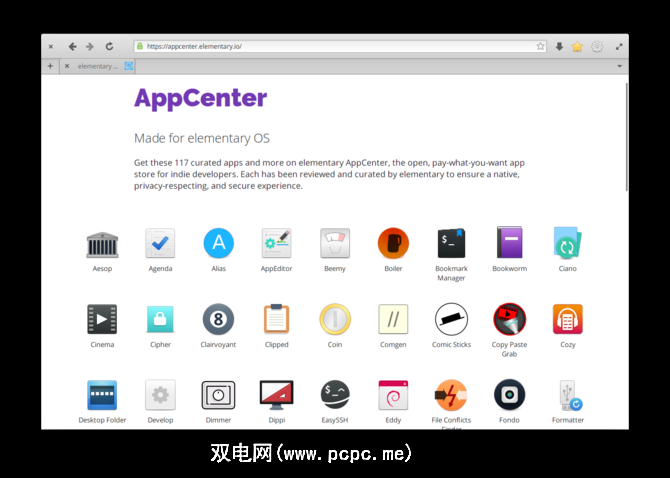Image resolution: width=670 pixels, height=478 pixels.
Task: Open the Bookmark Manager terminal icon
Action: coord(451,243)
